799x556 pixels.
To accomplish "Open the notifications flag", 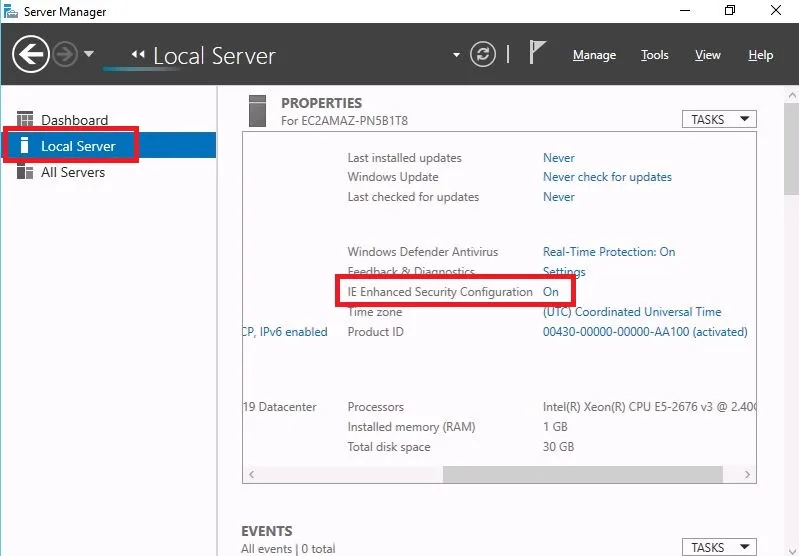I will pyautogui.click(x=537, y=54).
